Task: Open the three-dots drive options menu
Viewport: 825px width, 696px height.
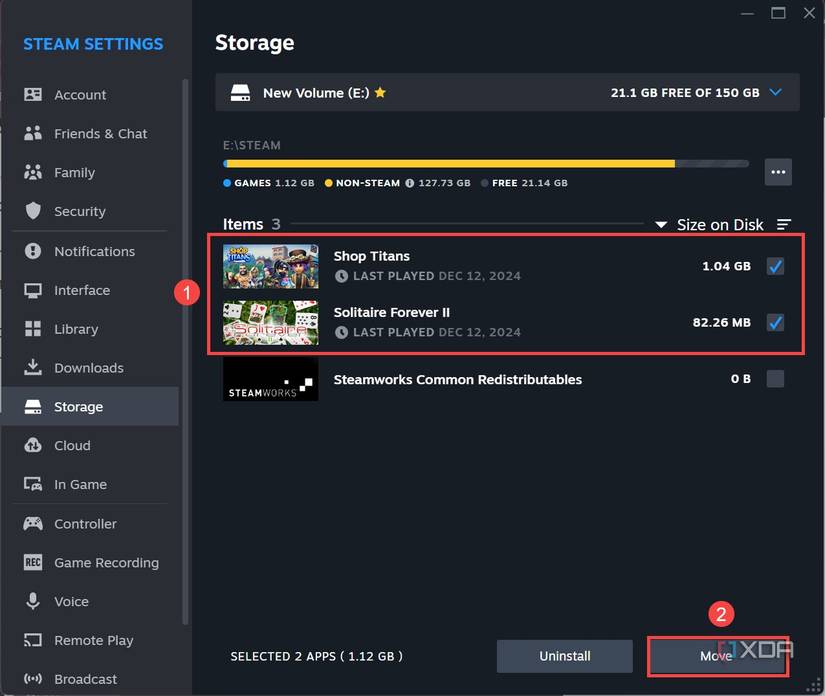Action: tap(778, 172)
